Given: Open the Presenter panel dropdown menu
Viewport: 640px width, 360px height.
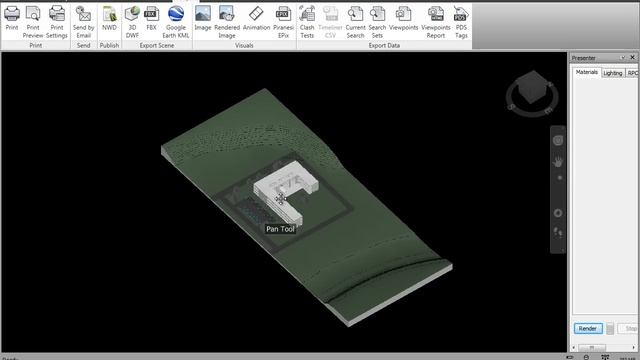Looking at the screenshot, I should coord(623,58).
